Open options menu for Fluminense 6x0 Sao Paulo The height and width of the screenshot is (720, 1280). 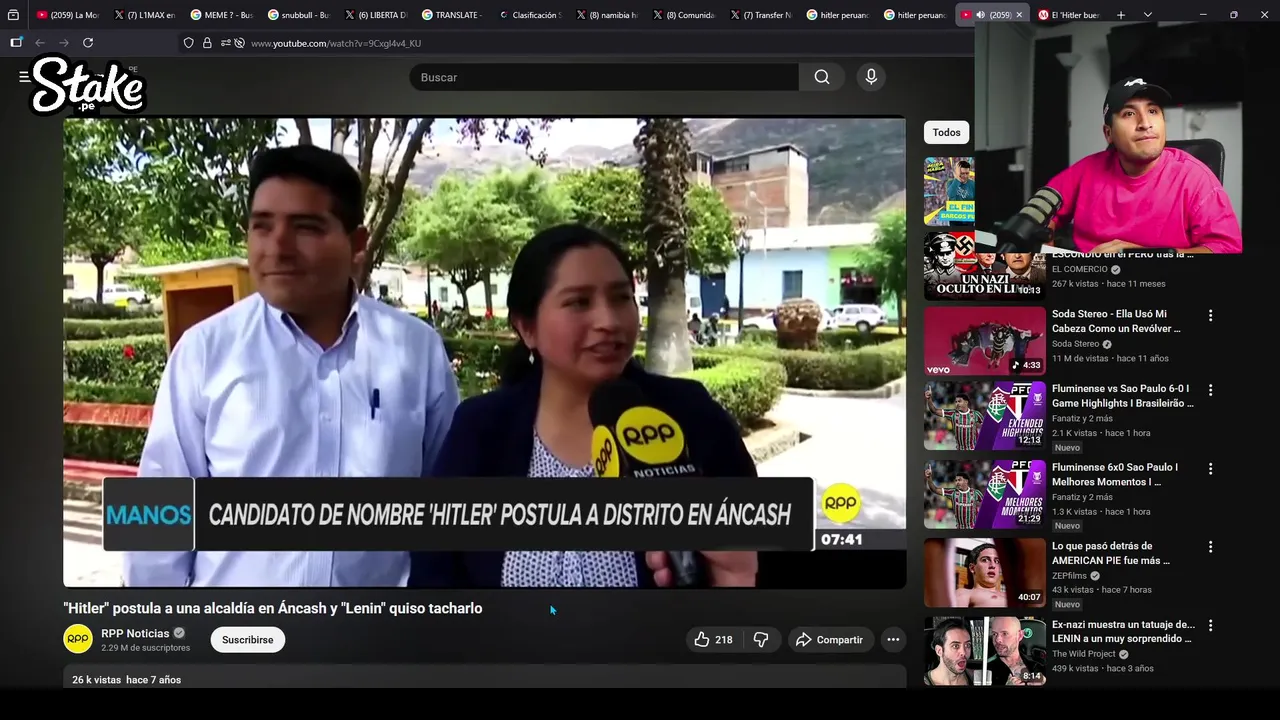tap(1210, 468)
